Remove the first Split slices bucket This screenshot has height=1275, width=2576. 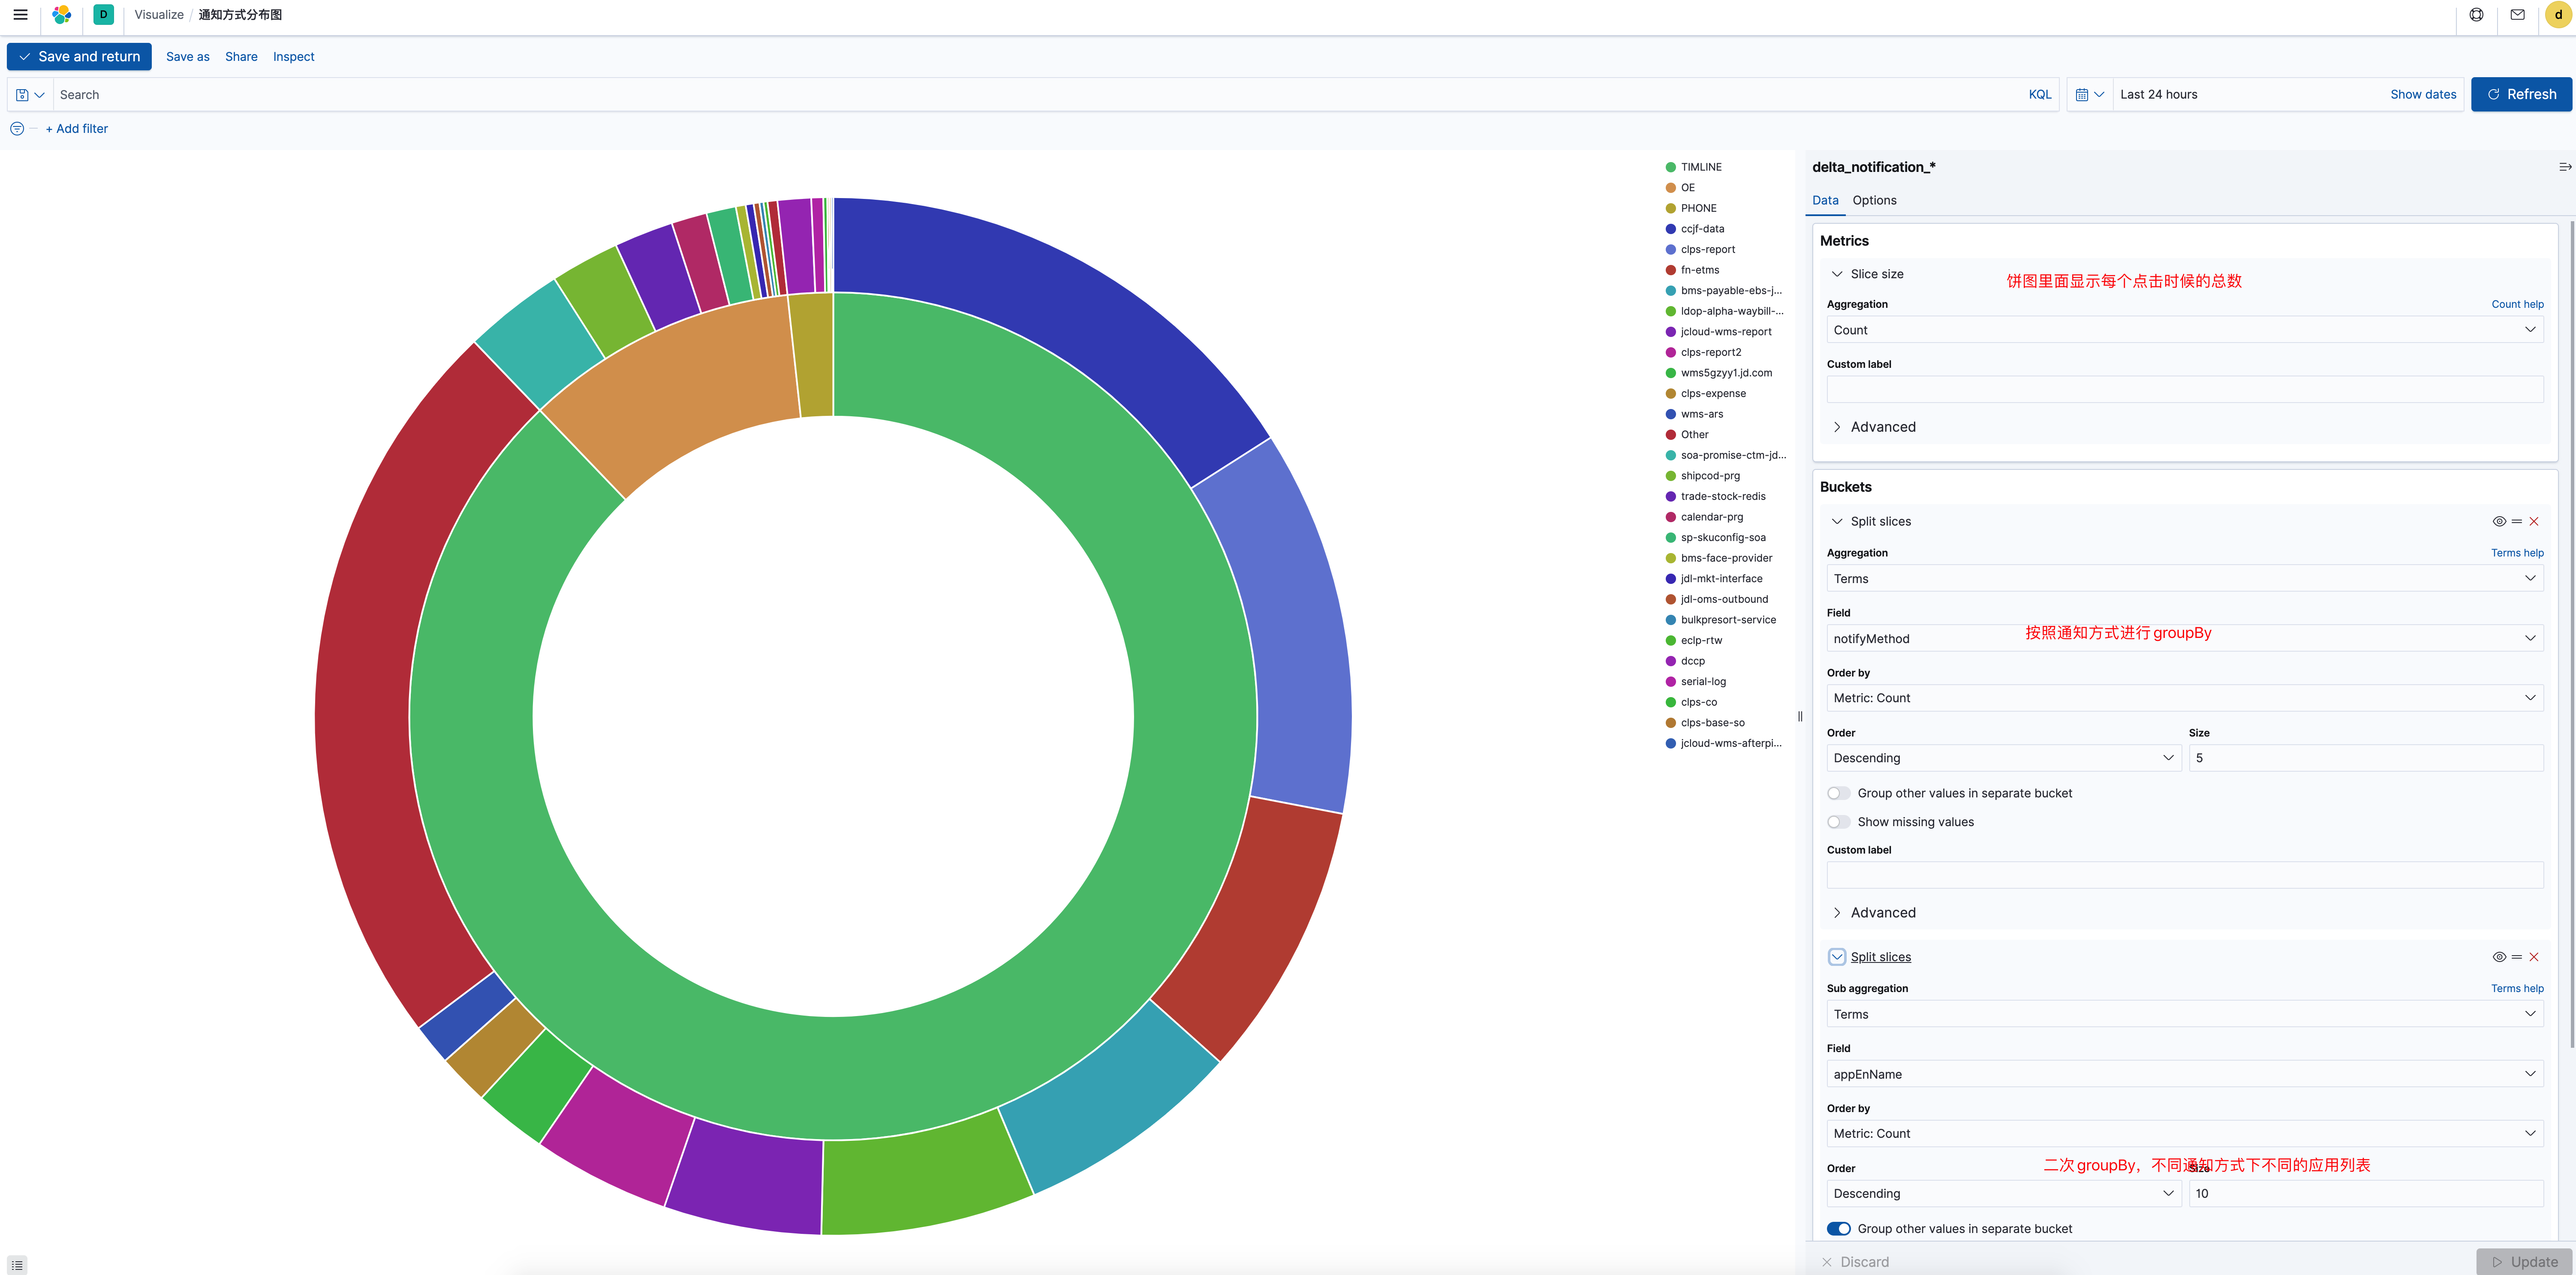click(x=2533, y=522)
